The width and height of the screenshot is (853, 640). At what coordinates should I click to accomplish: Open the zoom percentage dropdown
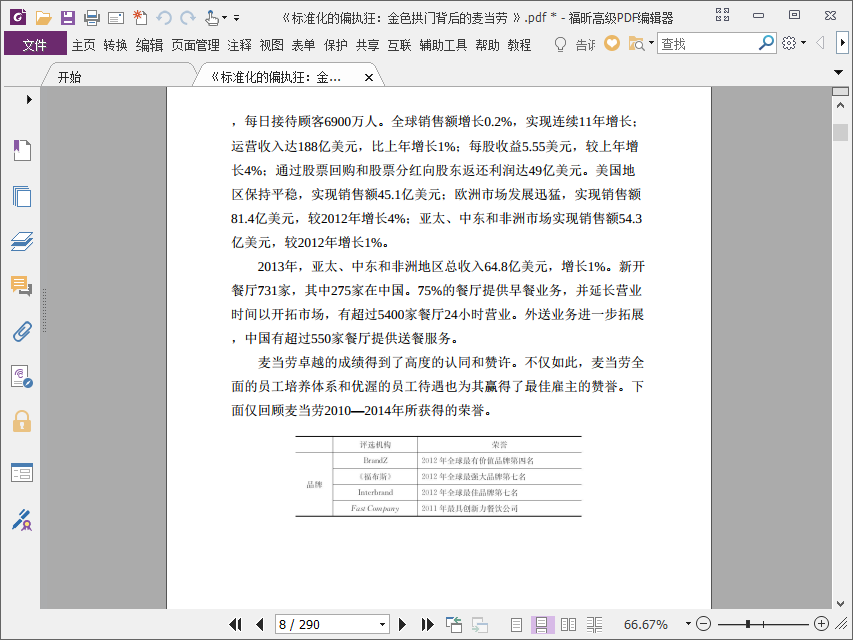688,624
